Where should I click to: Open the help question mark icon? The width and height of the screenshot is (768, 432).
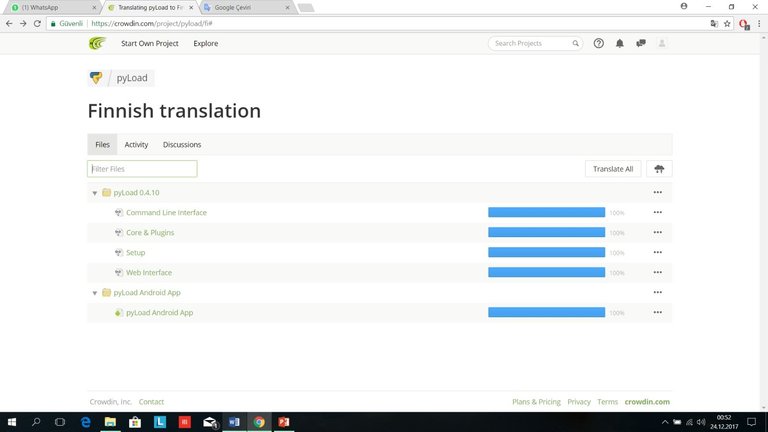[x=599, y=43]
